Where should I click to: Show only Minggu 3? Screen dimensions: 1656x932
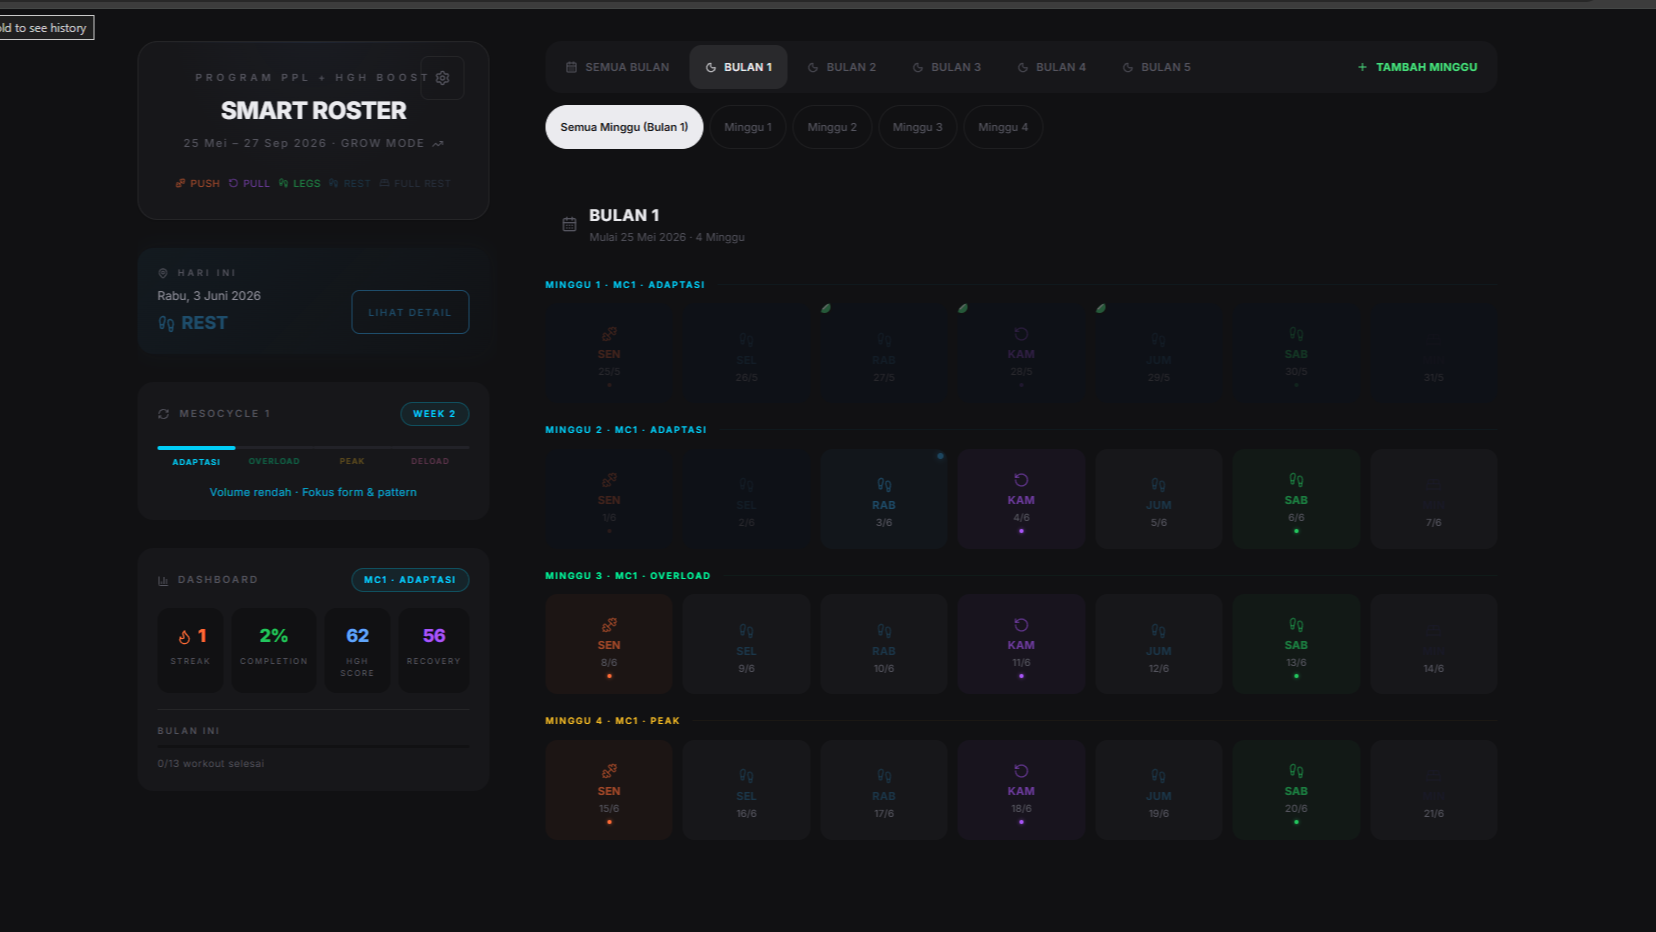917,127
